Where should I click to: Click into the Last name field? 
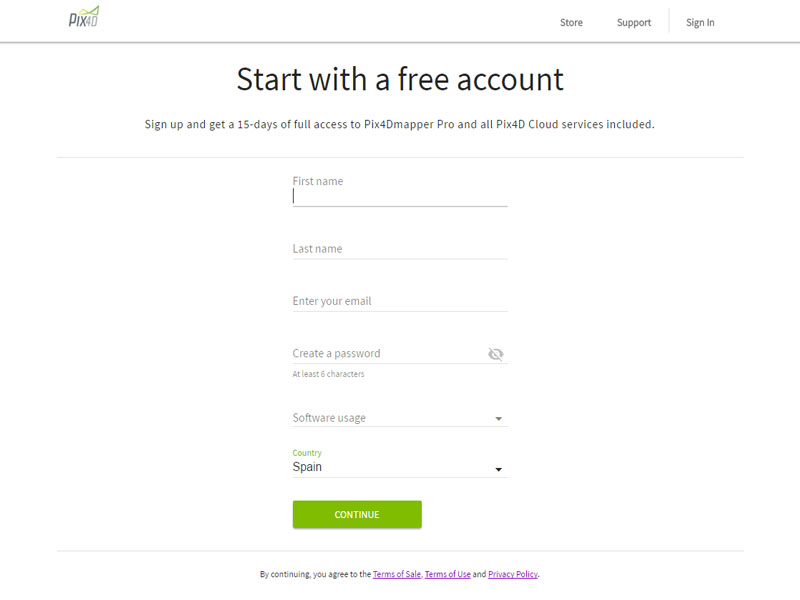tap(399, 249)
